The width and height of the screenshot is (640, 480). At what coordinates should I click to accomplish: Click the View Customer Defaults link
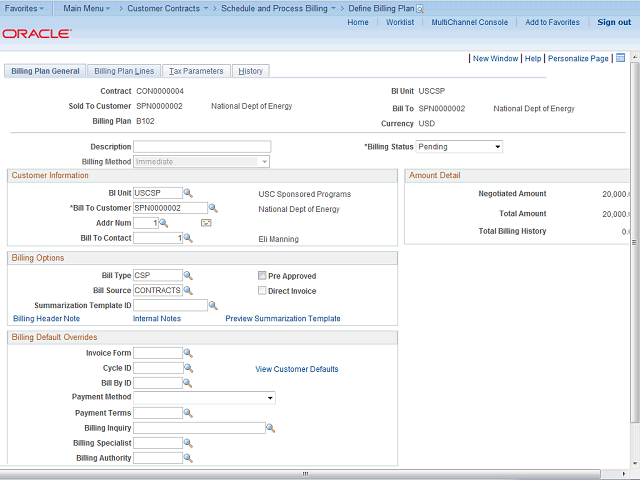tap(297, 369)
